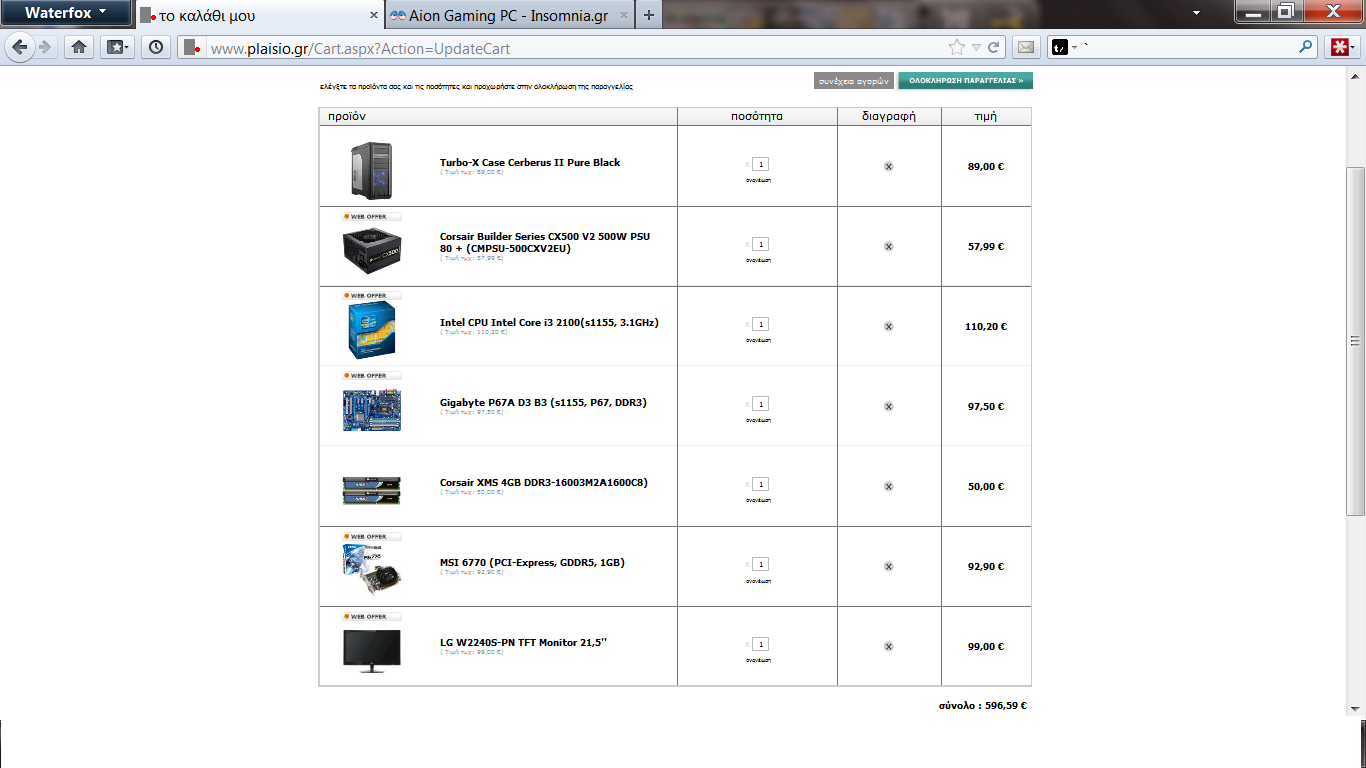Click the LG monitor thumbnail
The image size is (1366, 768).
tap(372, 651)
